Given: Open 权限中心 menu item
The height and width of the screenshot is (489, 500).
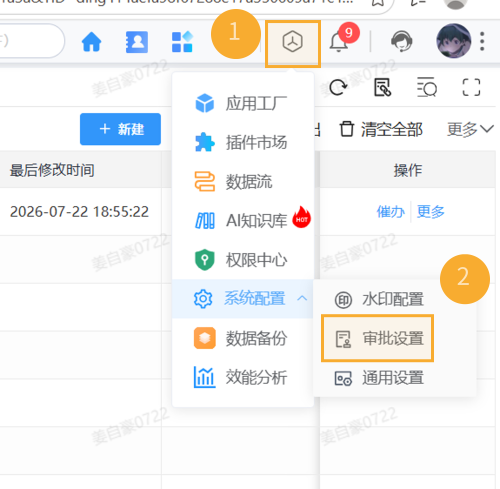Looking at the screenshot, I should click(243, 260).
